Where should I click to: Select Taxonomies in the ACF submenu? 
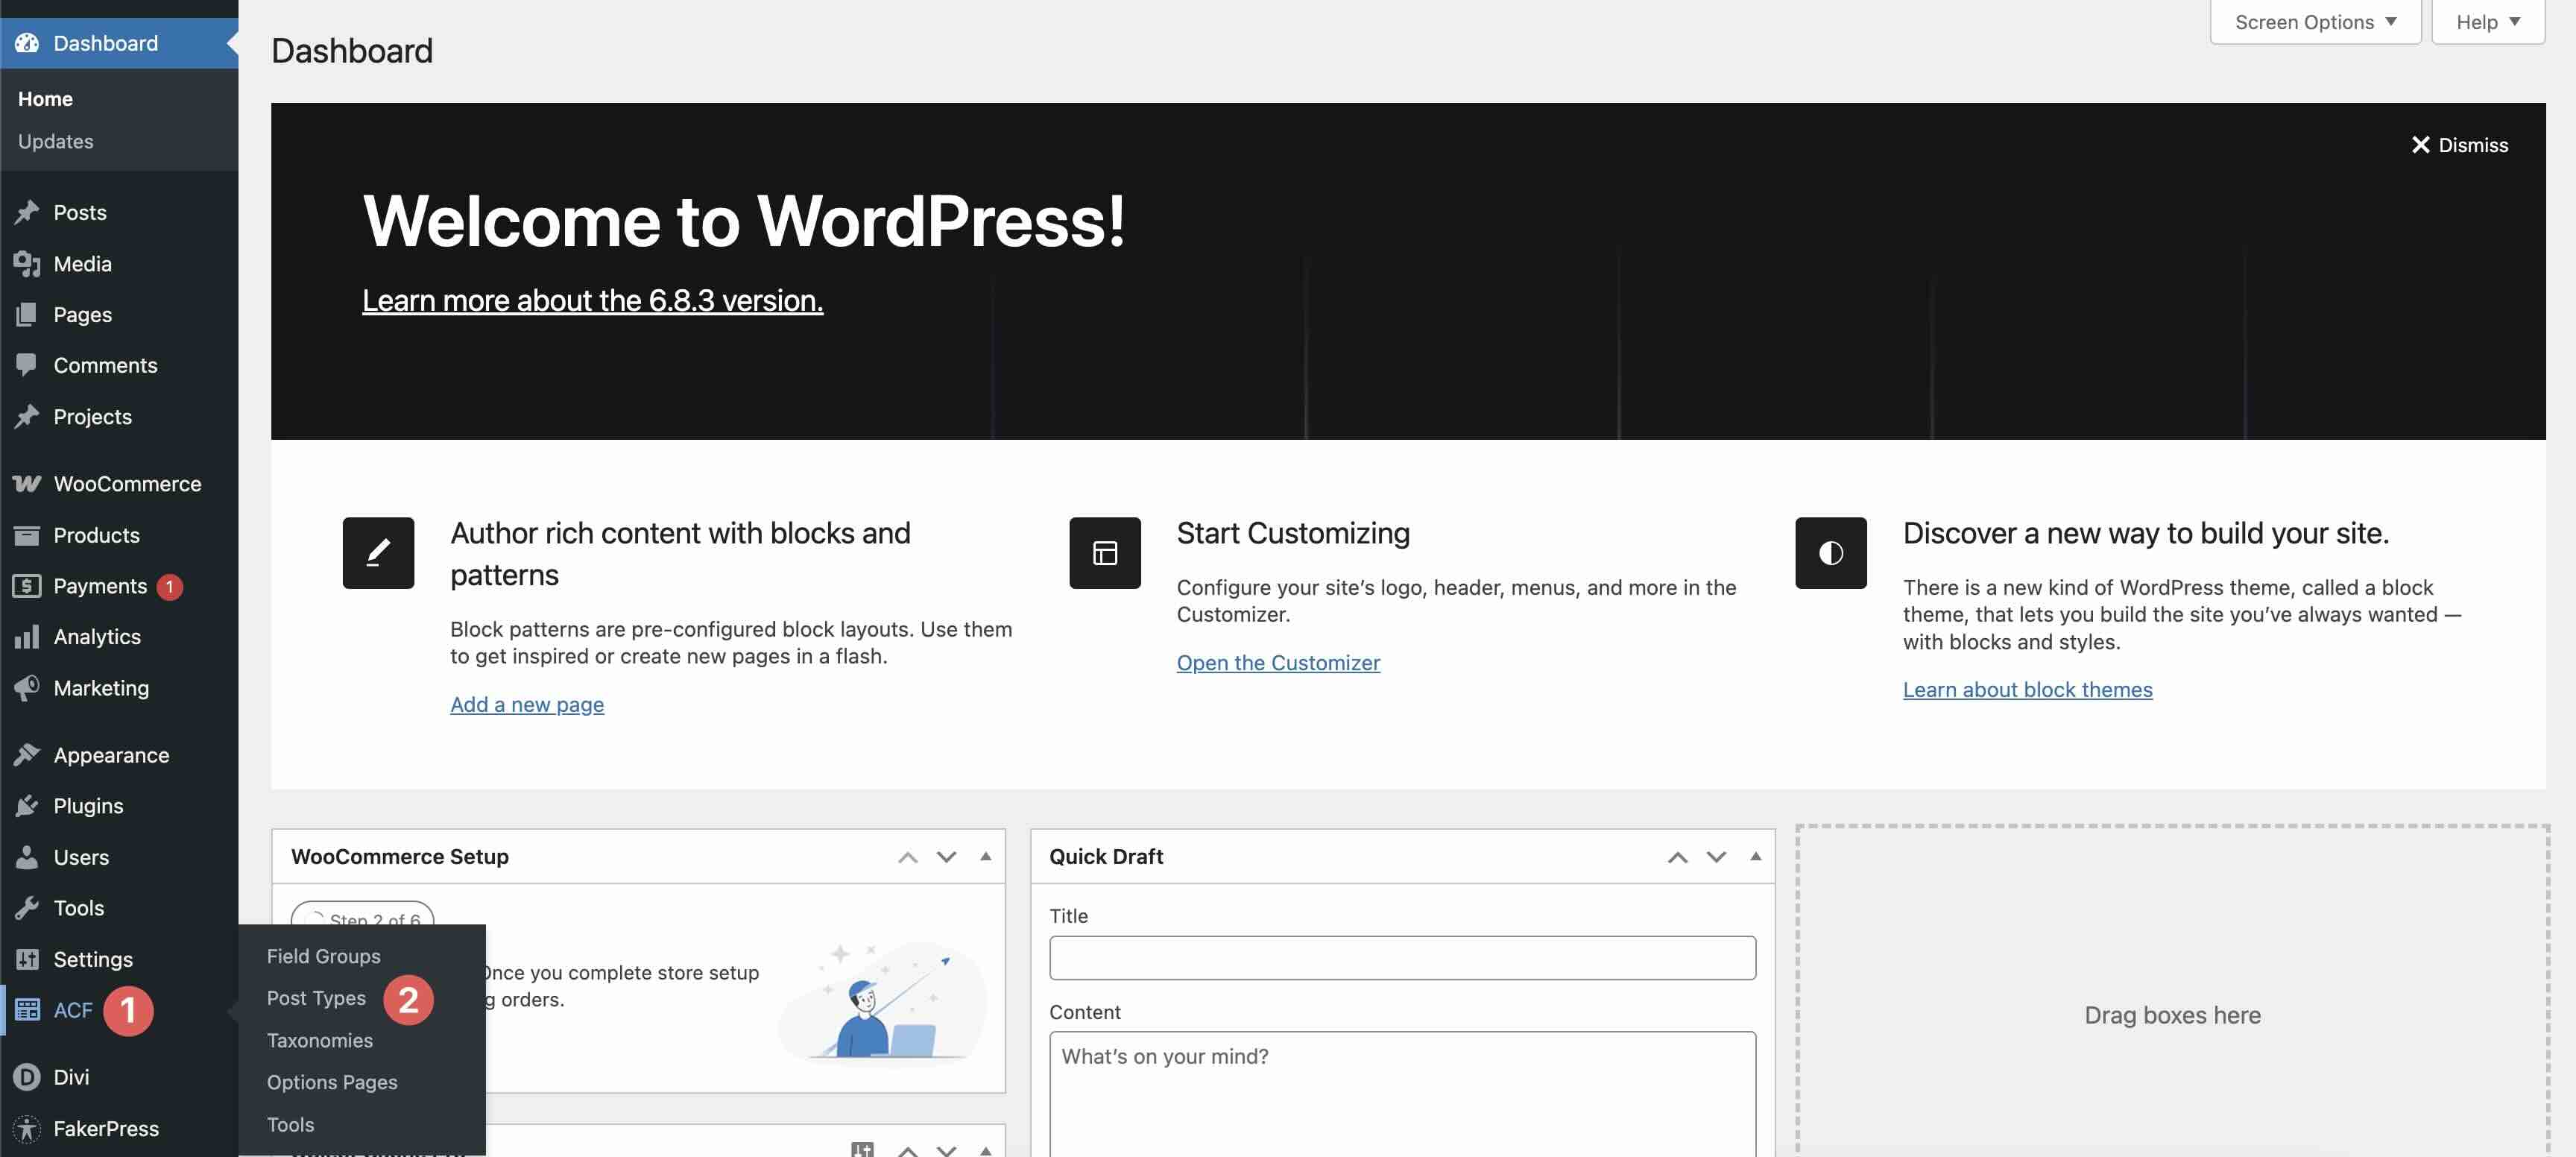coord(319,1040)
